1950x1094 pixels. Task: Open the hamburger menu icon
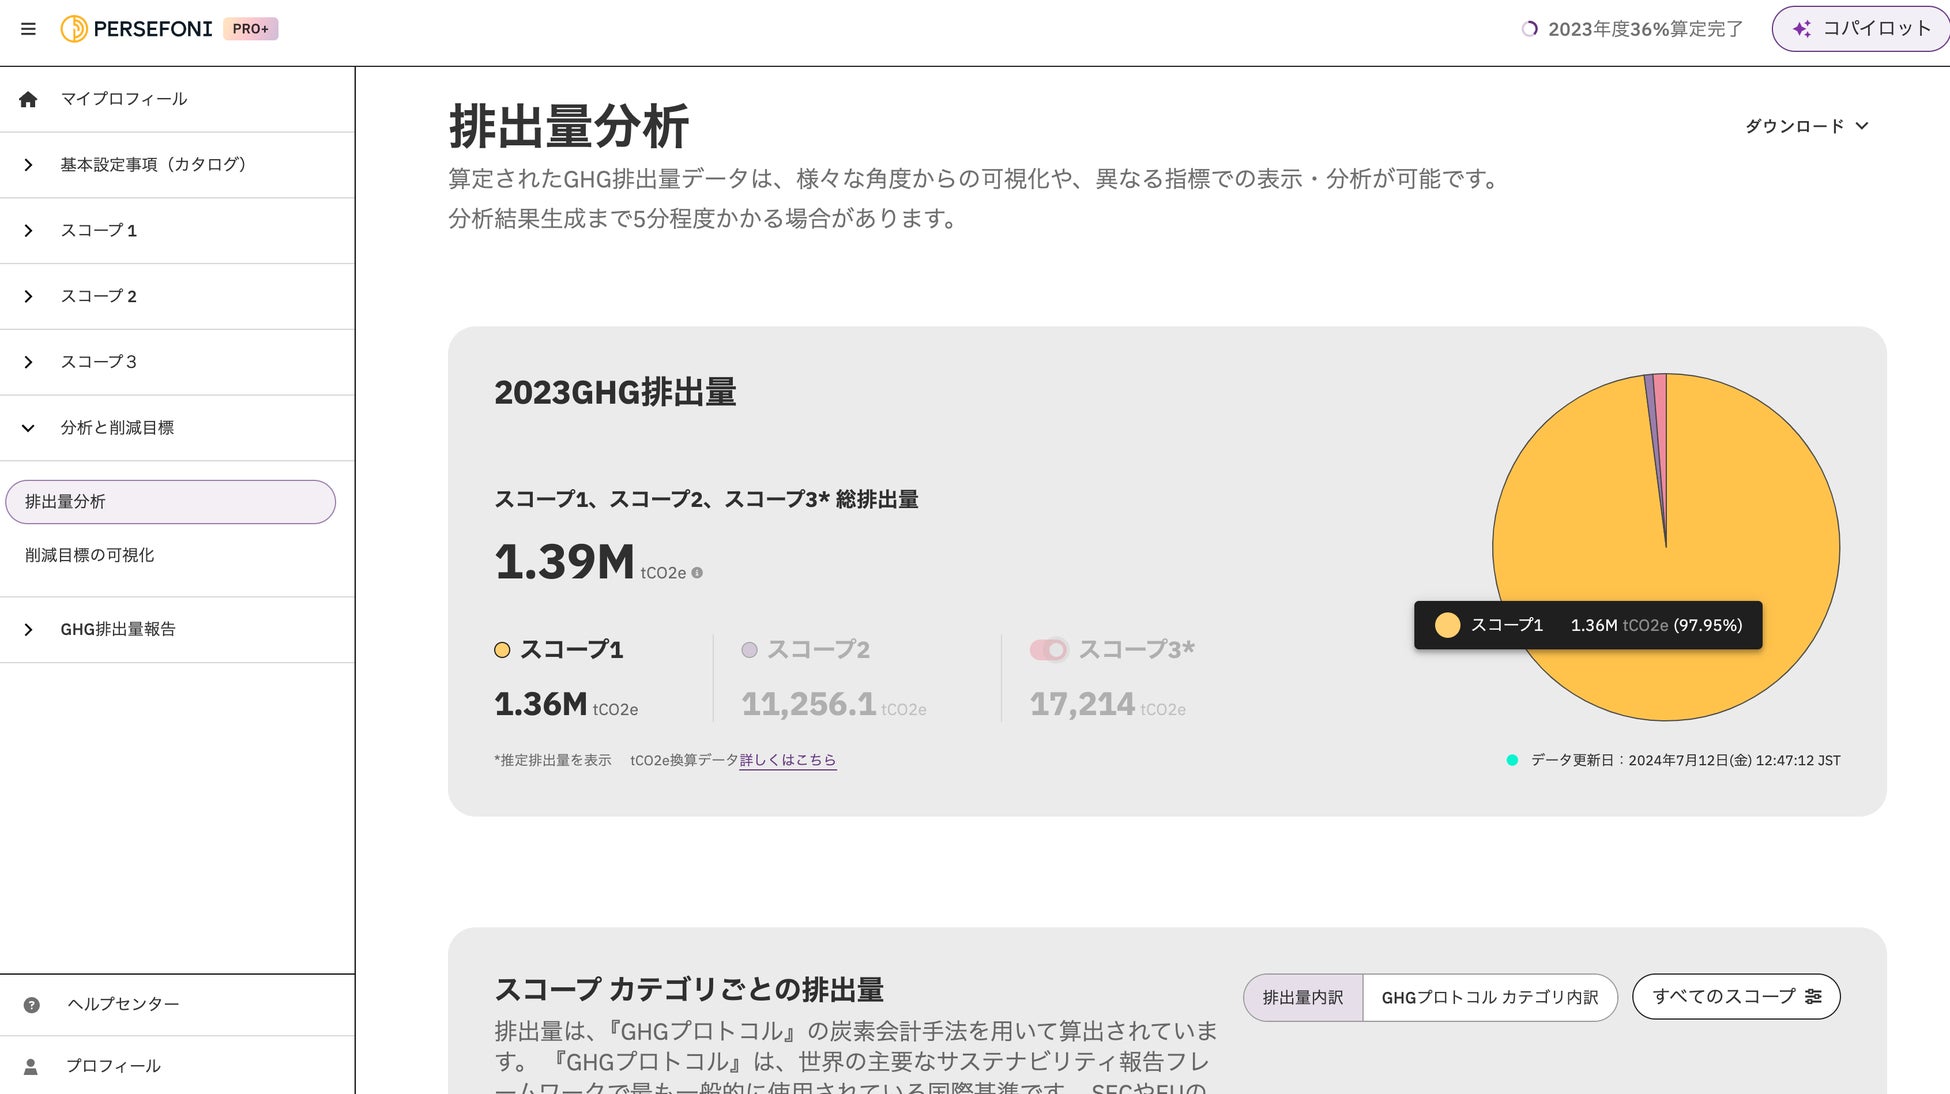point(28,29)
